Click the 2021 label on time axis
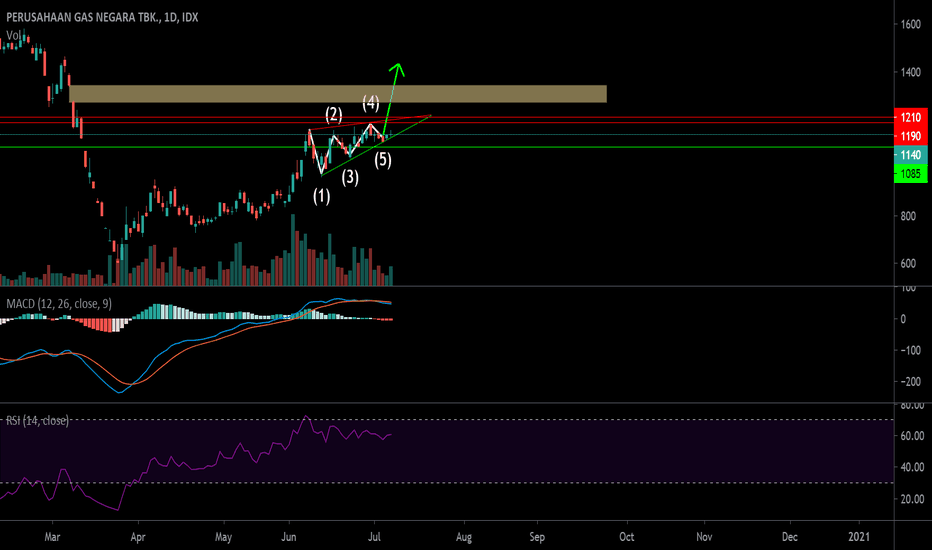 click(x=858, y=537)
